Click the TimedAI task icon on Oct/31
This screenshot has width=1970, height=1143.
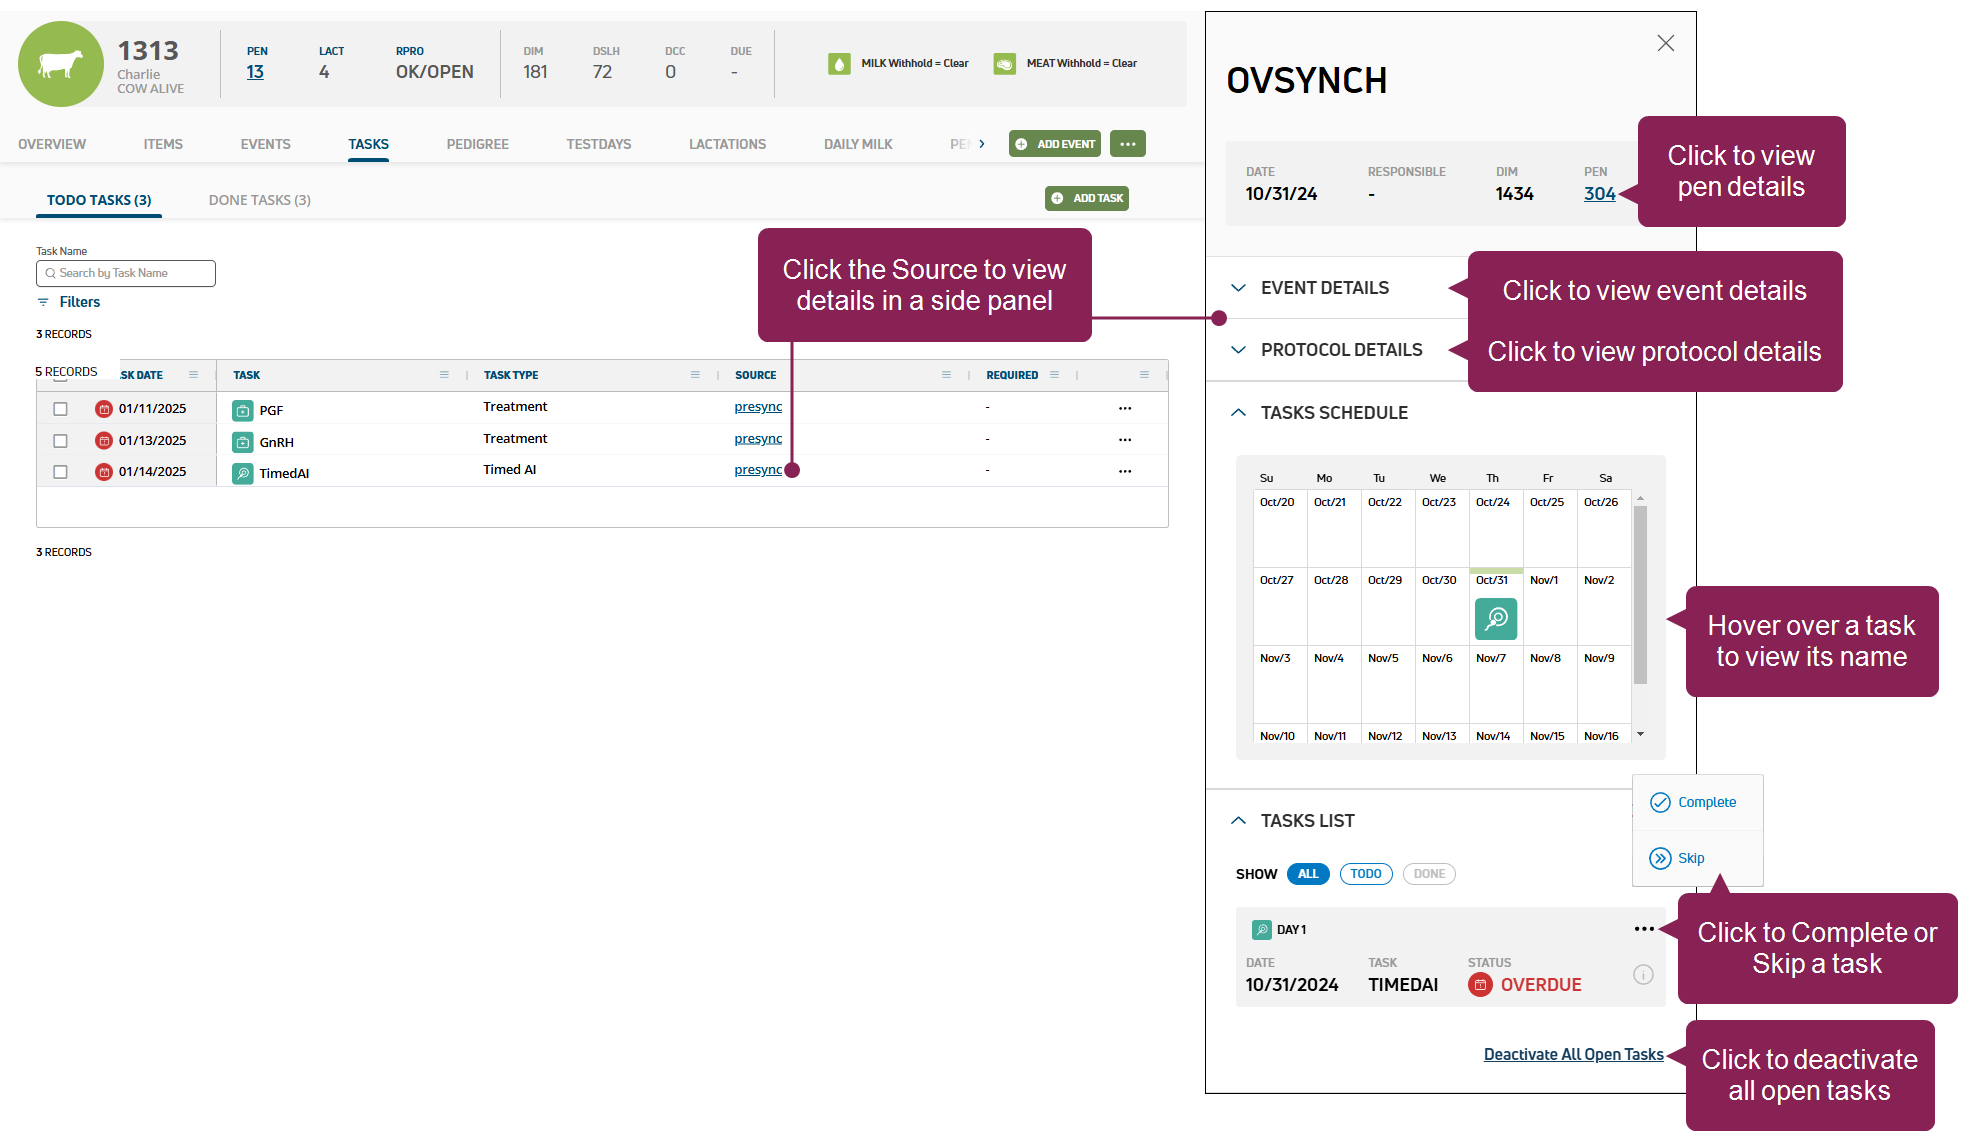point(1495,619)
